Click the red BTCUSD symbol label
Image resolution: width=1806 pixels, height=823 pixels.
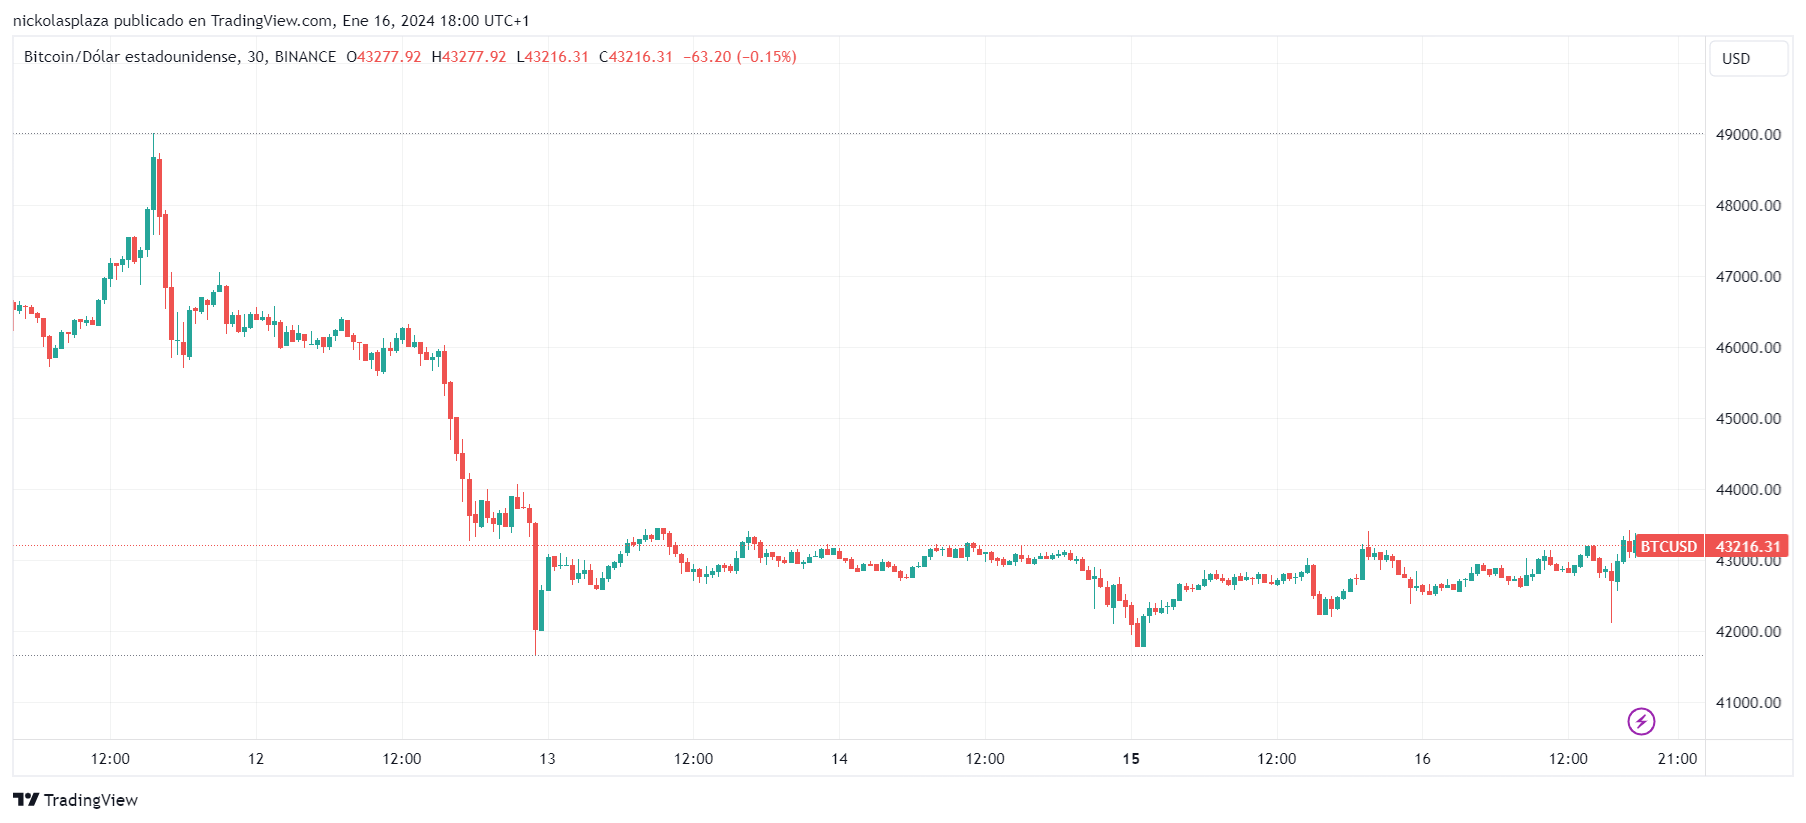point(1668,547)
